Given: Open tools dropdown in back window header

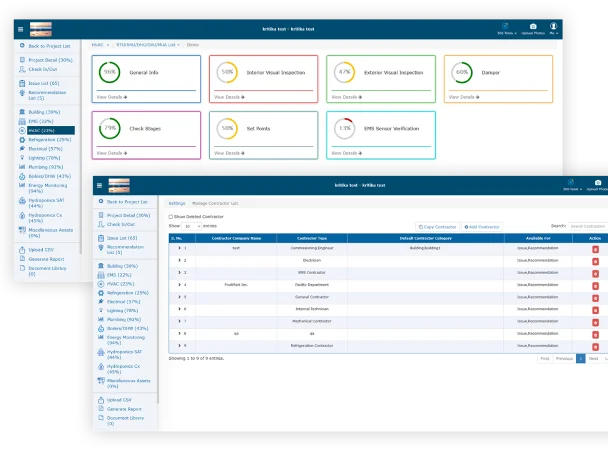Looking at the screenshot, I should click(x=506, y=29).
